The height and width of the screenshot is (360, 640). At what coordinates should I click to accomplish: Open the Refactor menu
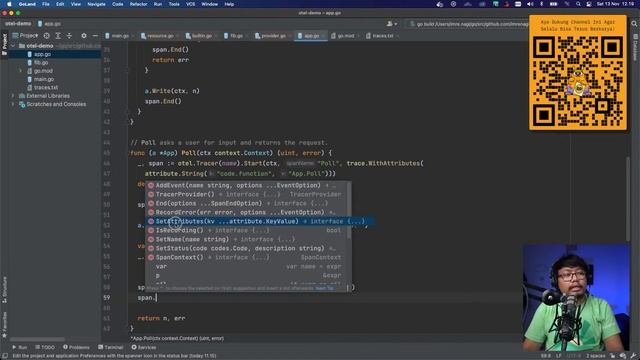click(138, 4)
